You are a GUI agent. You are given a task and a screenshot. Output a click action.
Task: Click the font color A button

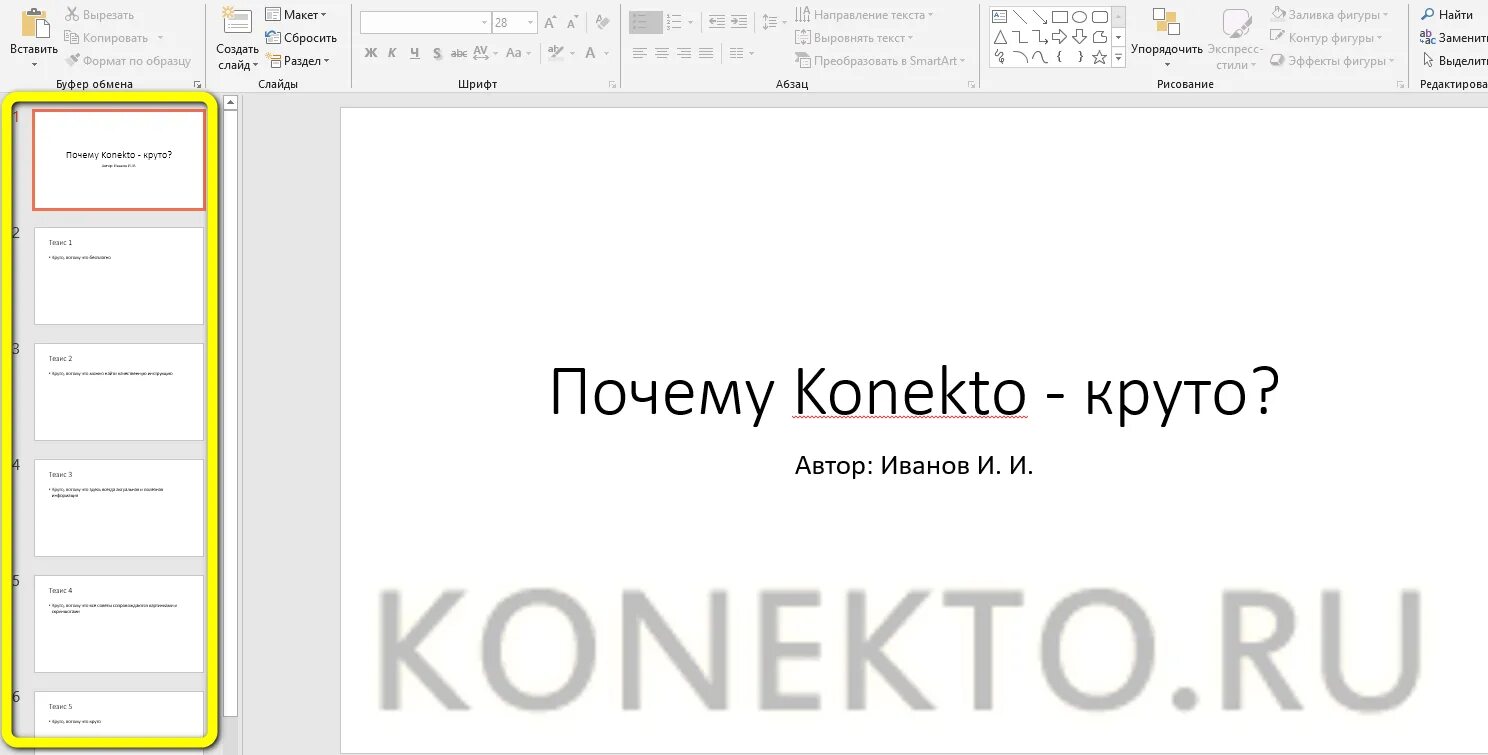pyautogui.click(x=591, y=53)
